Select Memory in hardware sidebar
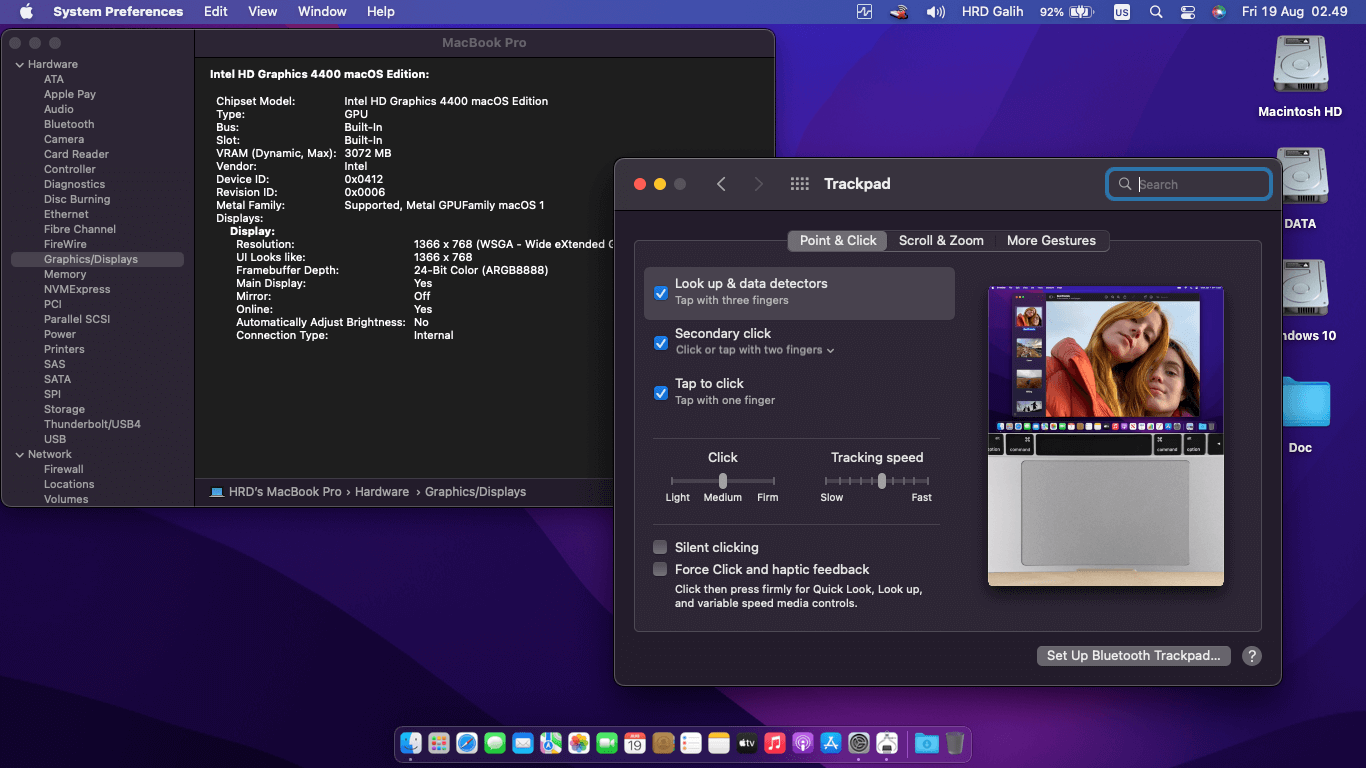The width and height of the screenshot is (1366, 768). (65, 274)
